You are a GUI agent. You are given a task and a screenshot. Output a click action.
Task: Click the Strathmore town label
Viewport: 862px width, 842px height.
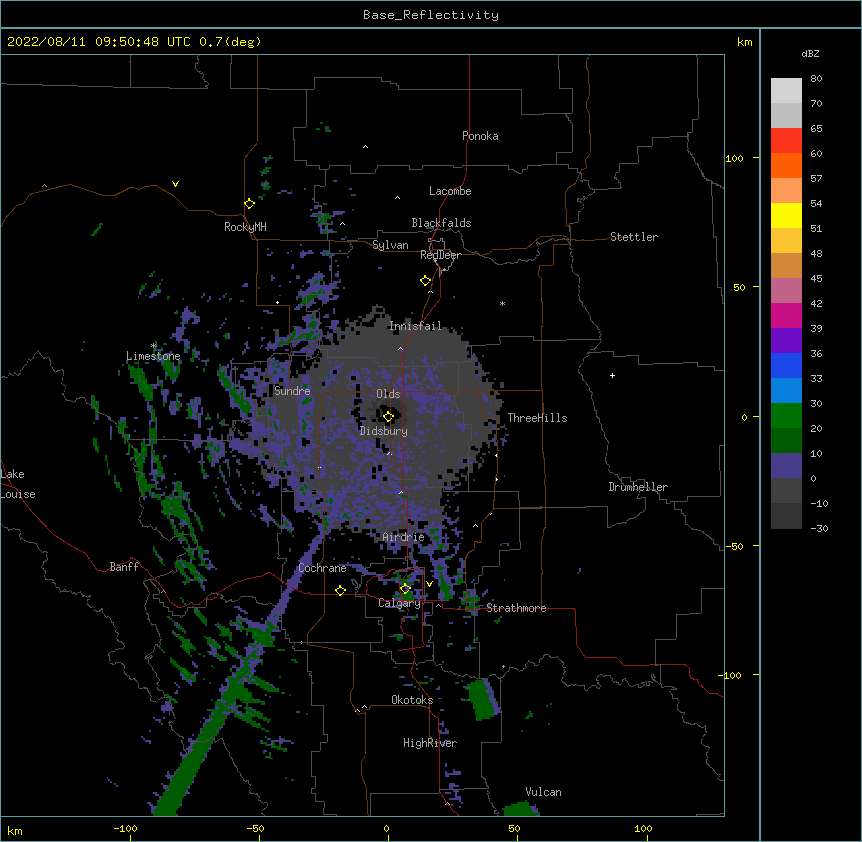coord(516,608)
